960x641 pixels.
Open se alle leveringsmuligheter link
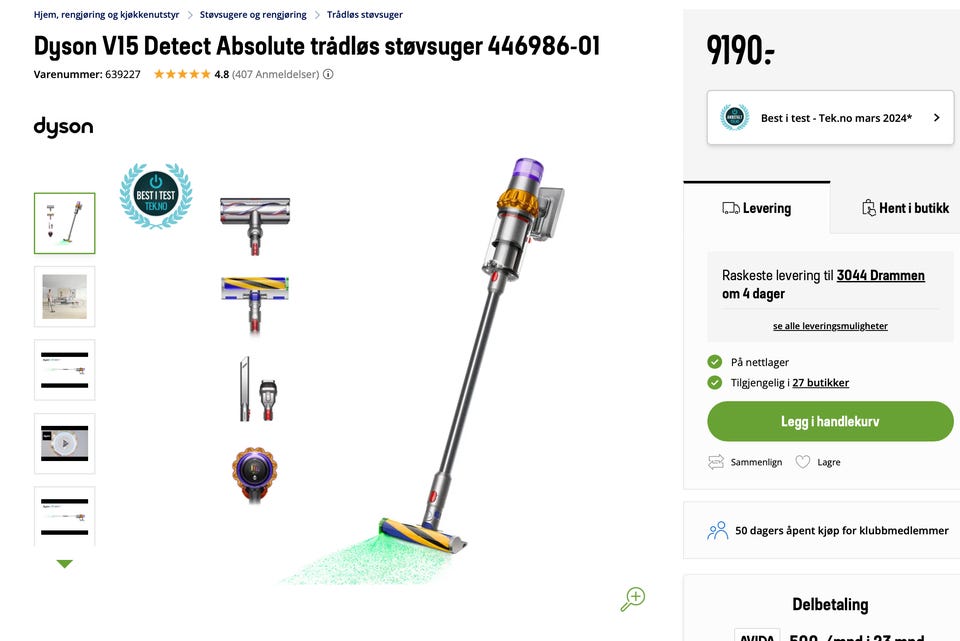(x=830, y=326)
